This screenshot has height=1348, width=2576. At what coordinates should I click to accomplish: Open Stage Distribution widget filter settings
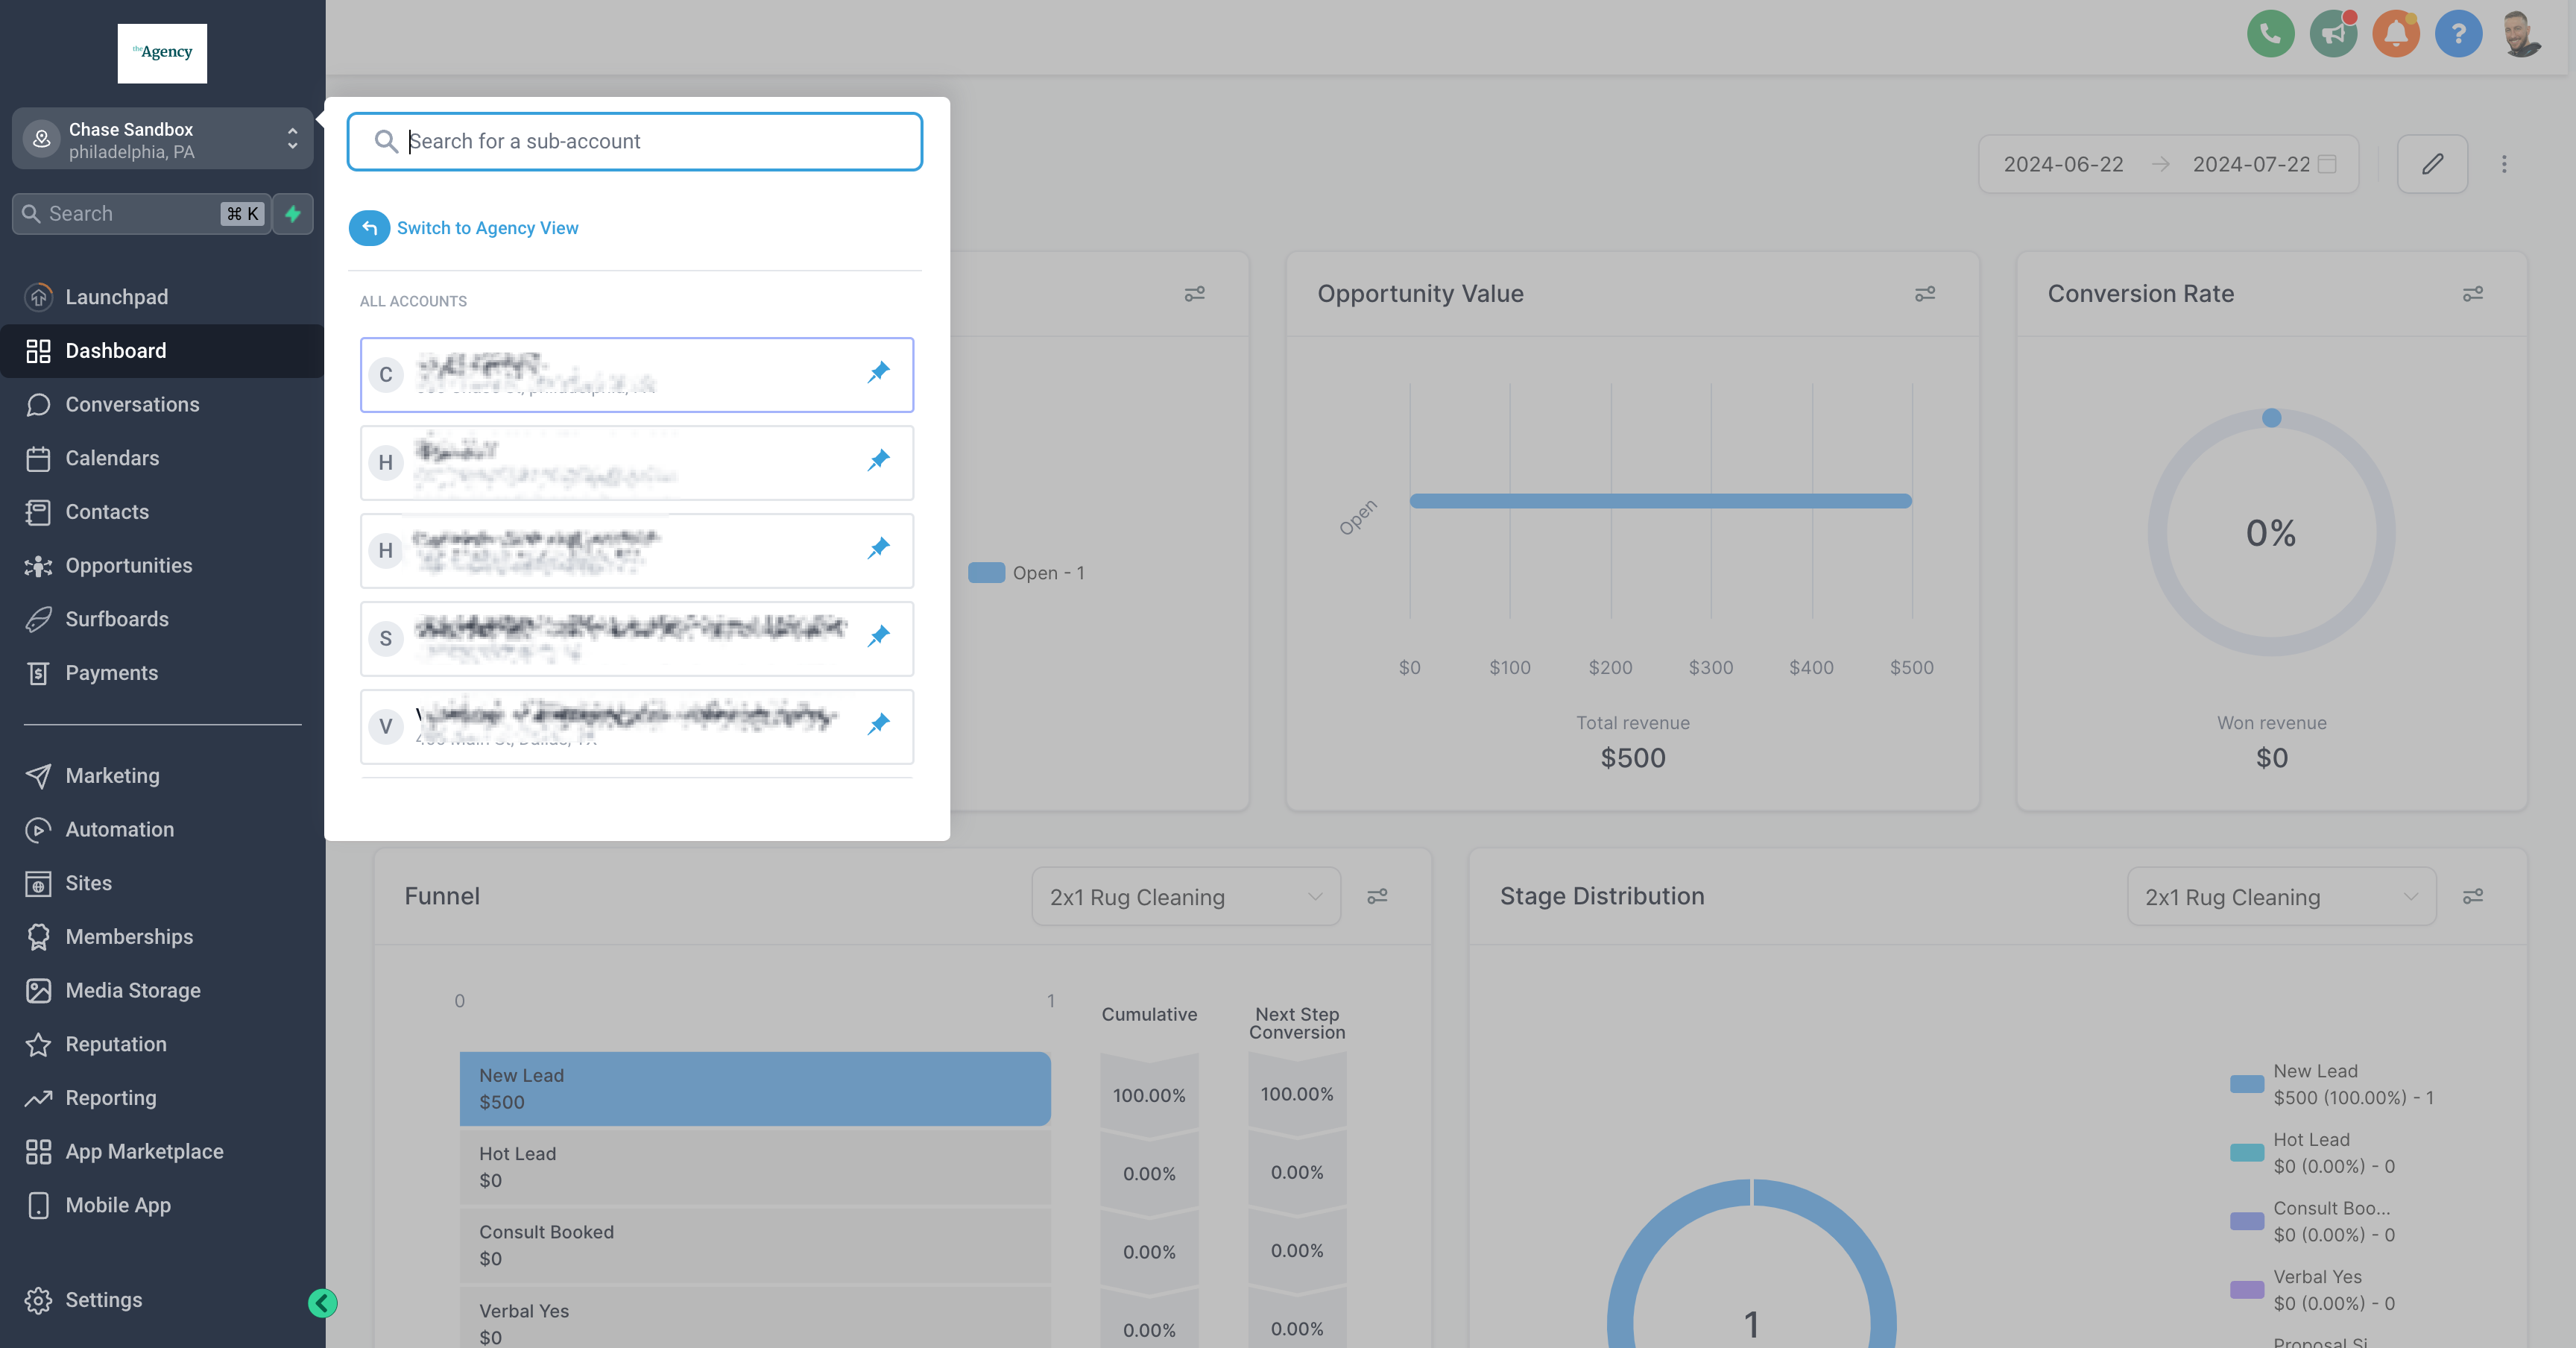click(2473, 896)
